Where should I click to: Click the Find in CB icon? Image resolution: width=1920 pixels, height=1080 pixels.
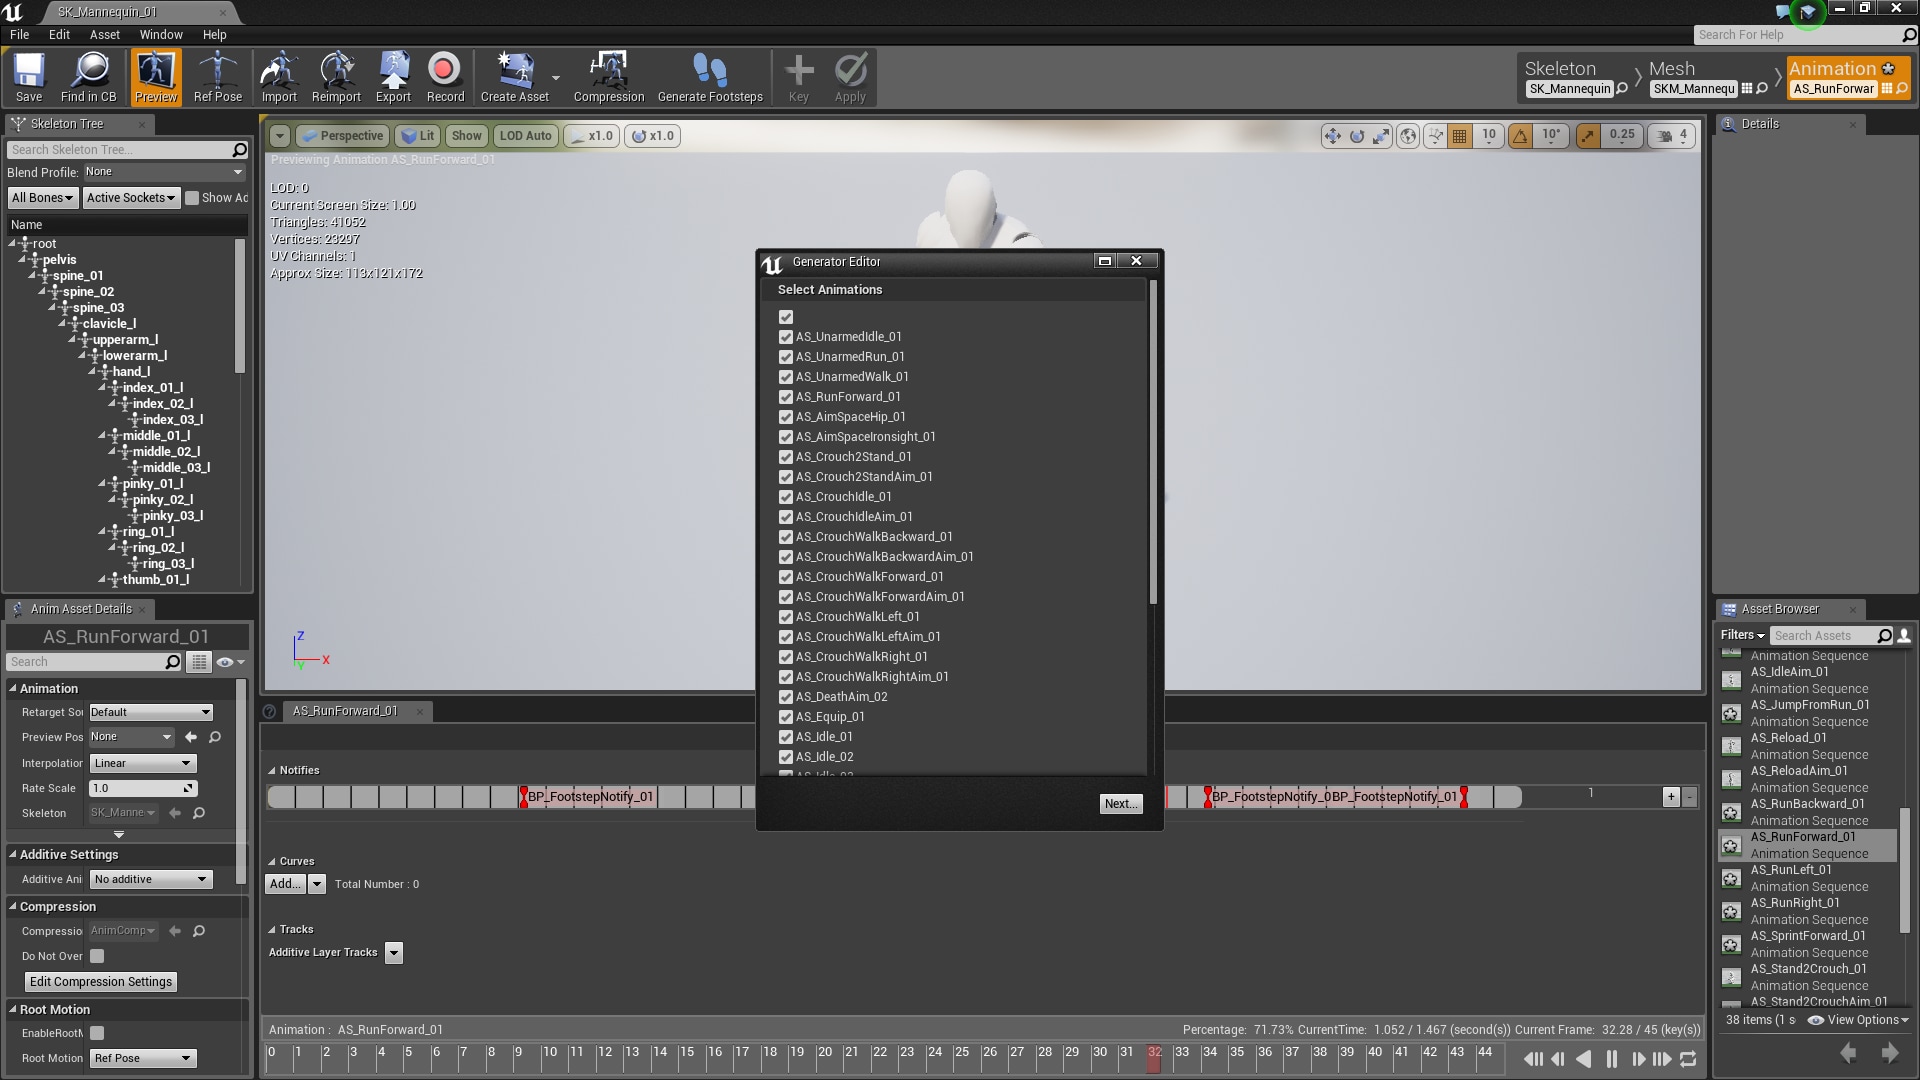(x=88, y=77)
